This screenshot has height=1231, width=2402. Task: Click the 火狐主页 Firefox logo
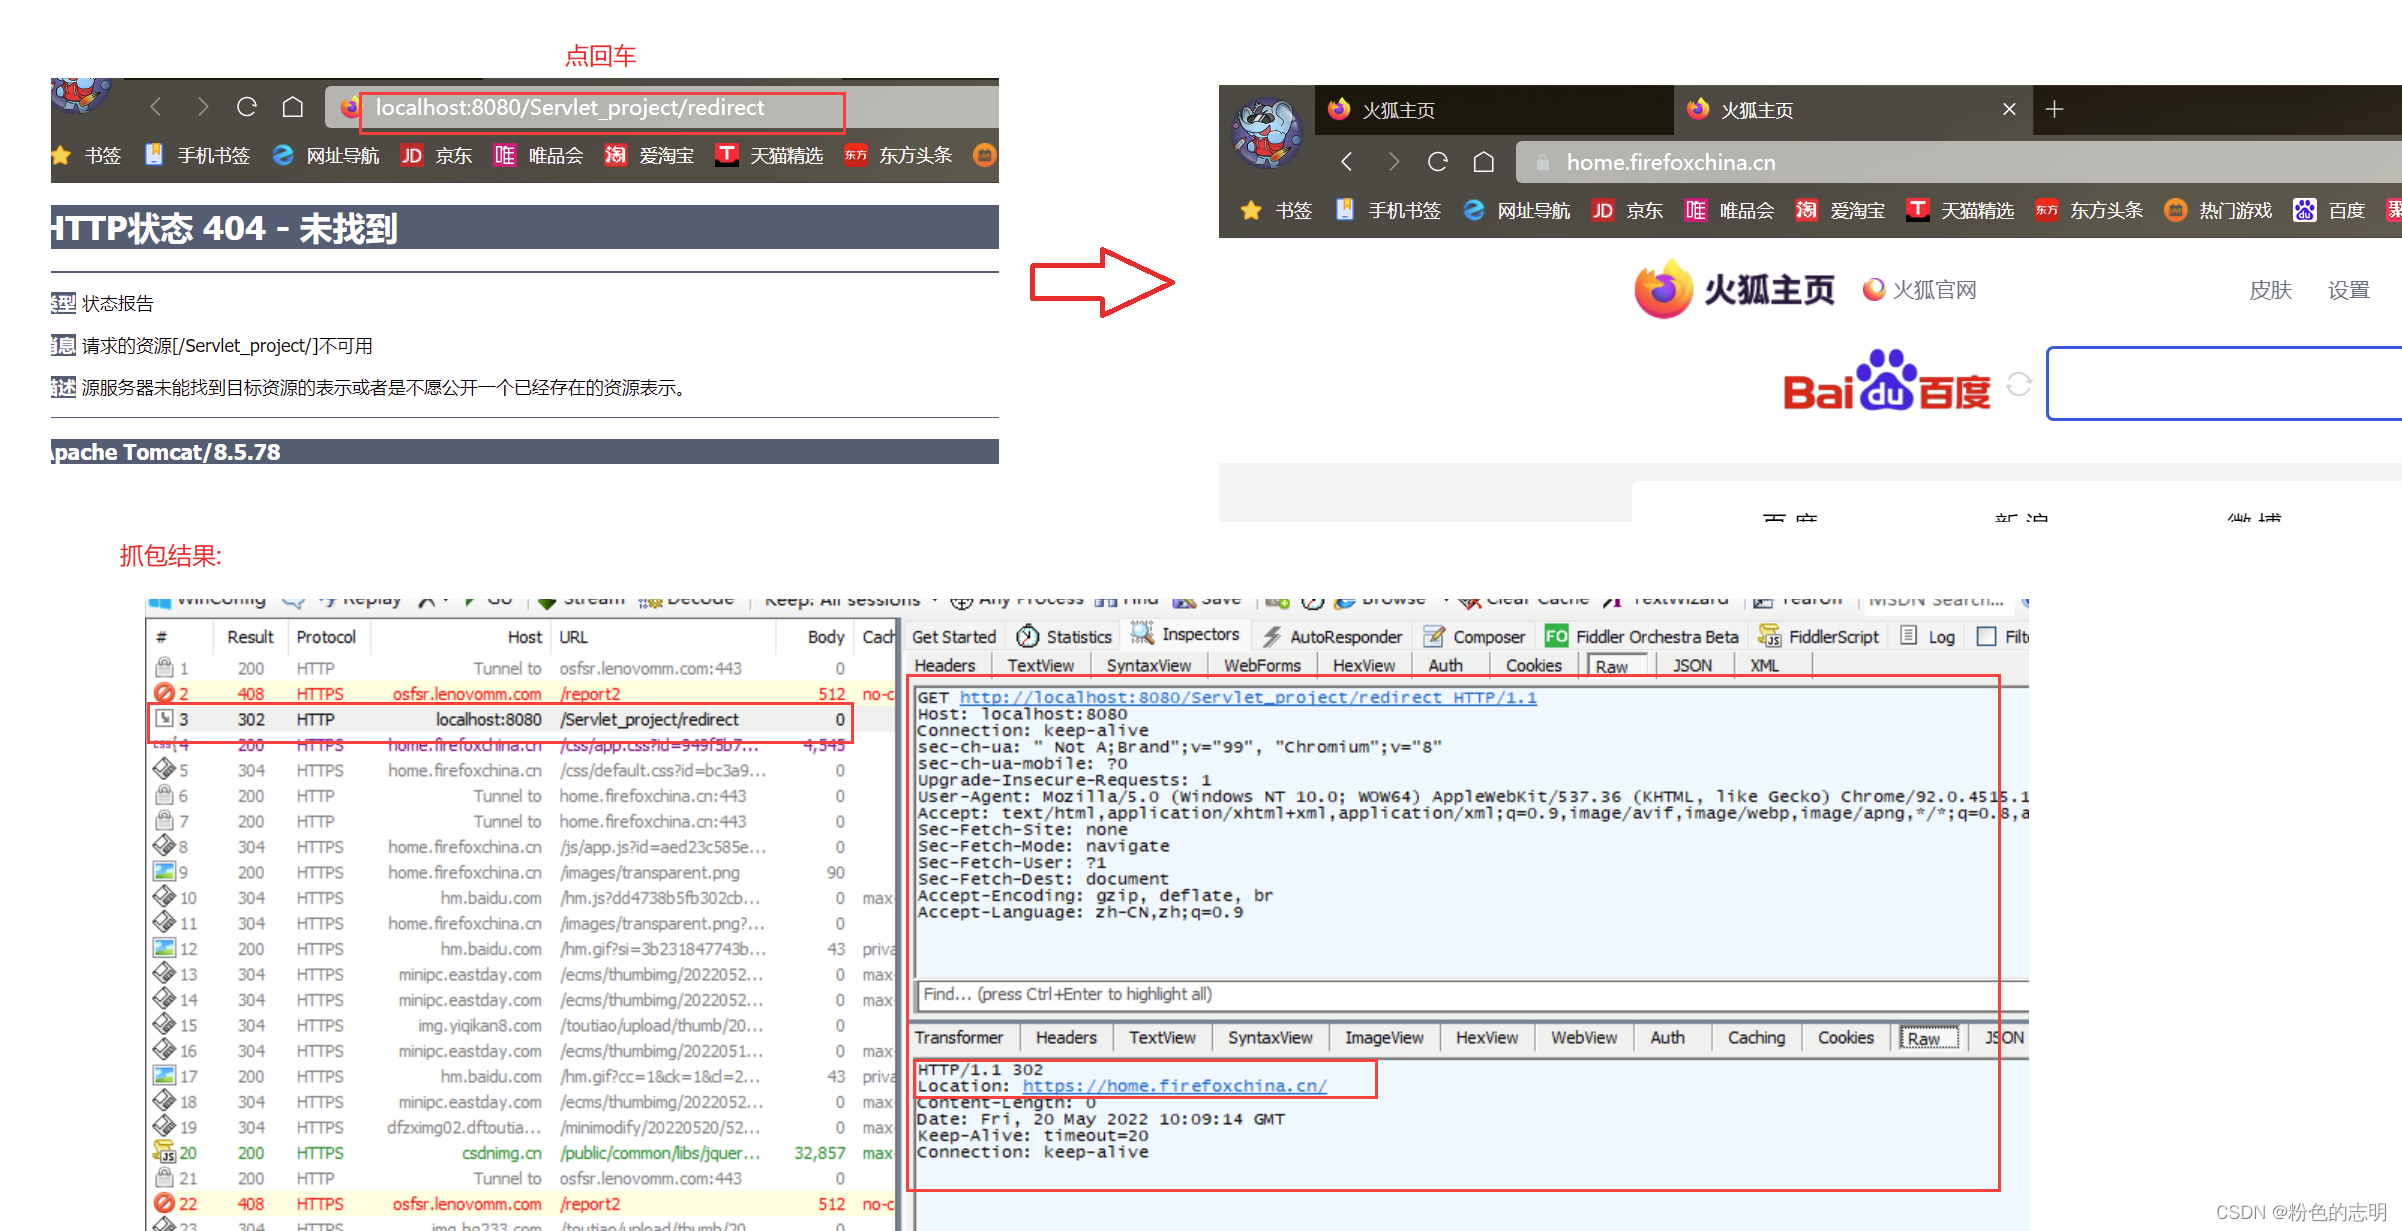click(1733, 290)
